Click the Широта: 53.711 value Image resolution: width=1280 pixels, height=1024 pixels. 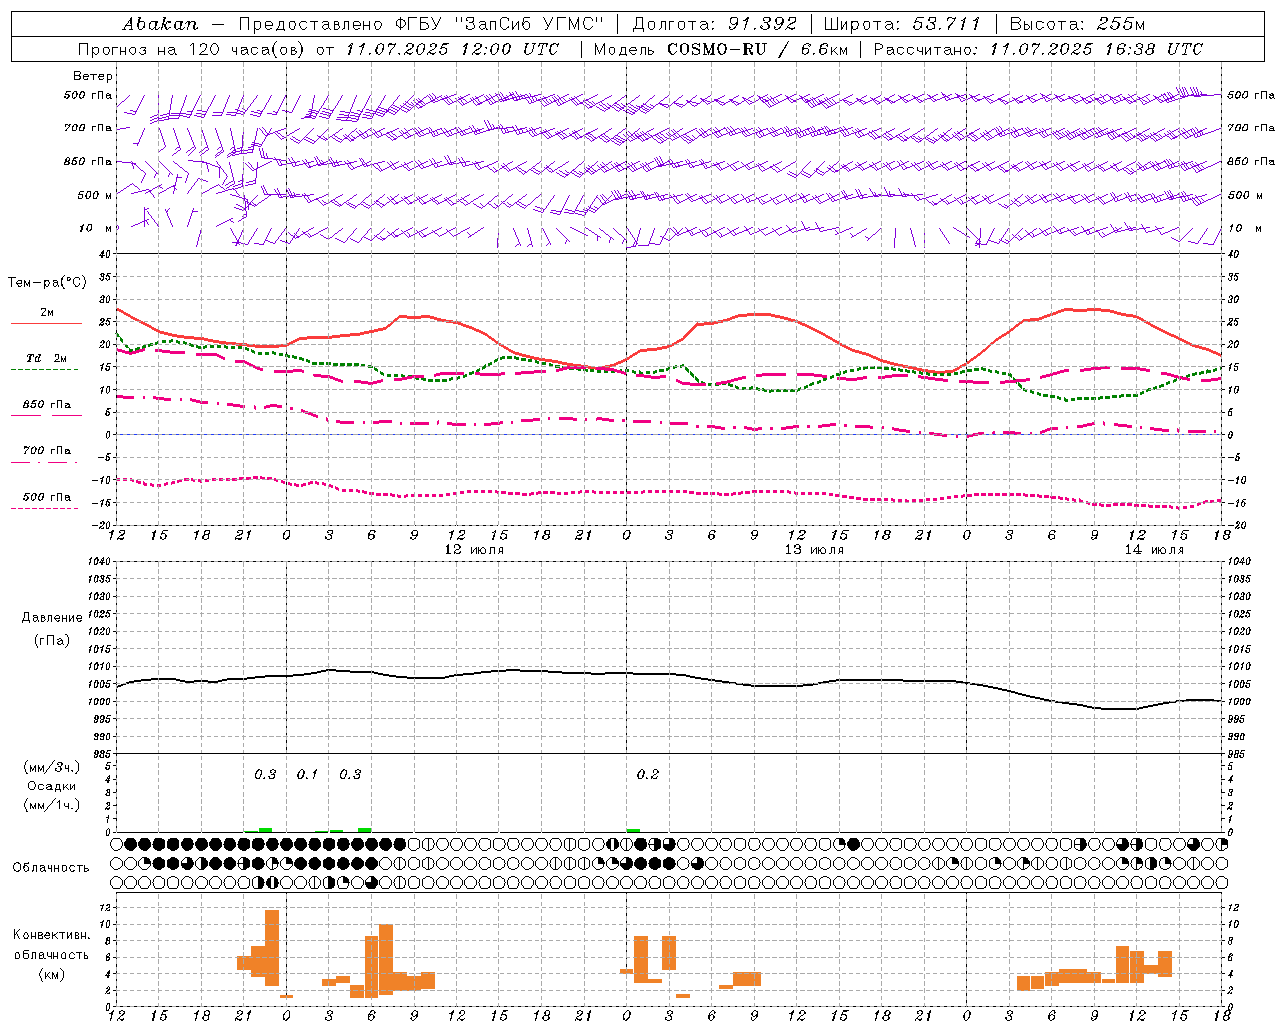(x=902, y=23)
